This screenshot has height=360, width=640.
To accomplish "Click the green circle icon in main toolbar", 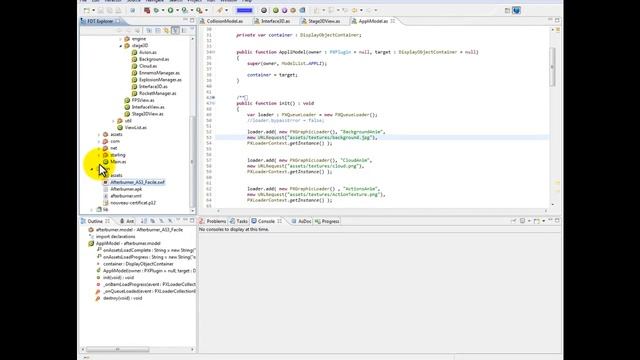I will [276, 10].
